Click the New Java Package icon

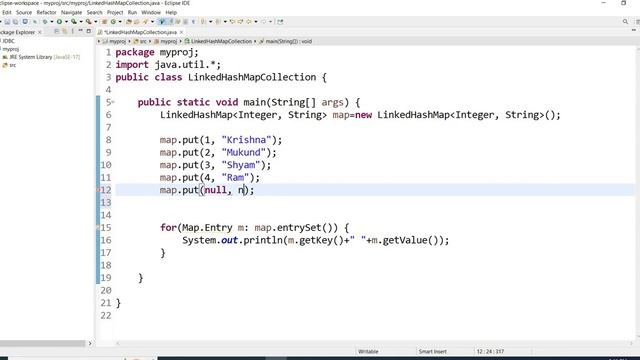(x=104, y=22)
